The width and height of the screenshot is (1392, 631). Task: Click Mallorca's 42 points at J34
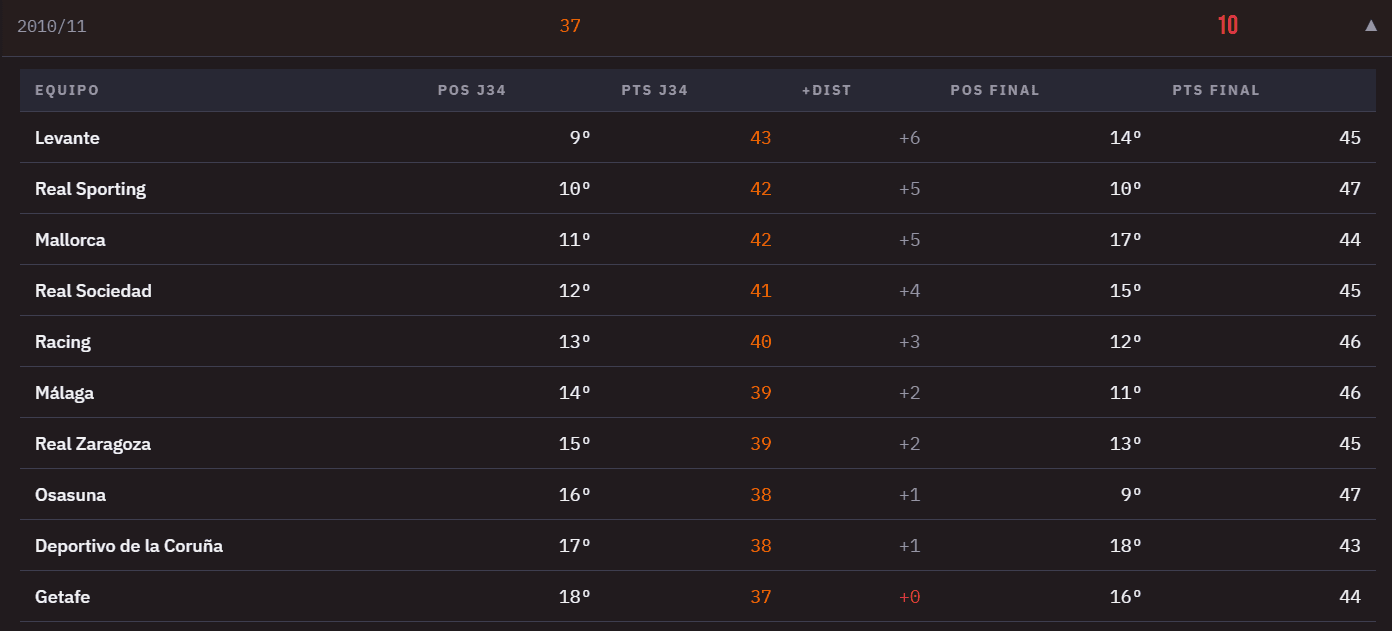click(761, 240)
